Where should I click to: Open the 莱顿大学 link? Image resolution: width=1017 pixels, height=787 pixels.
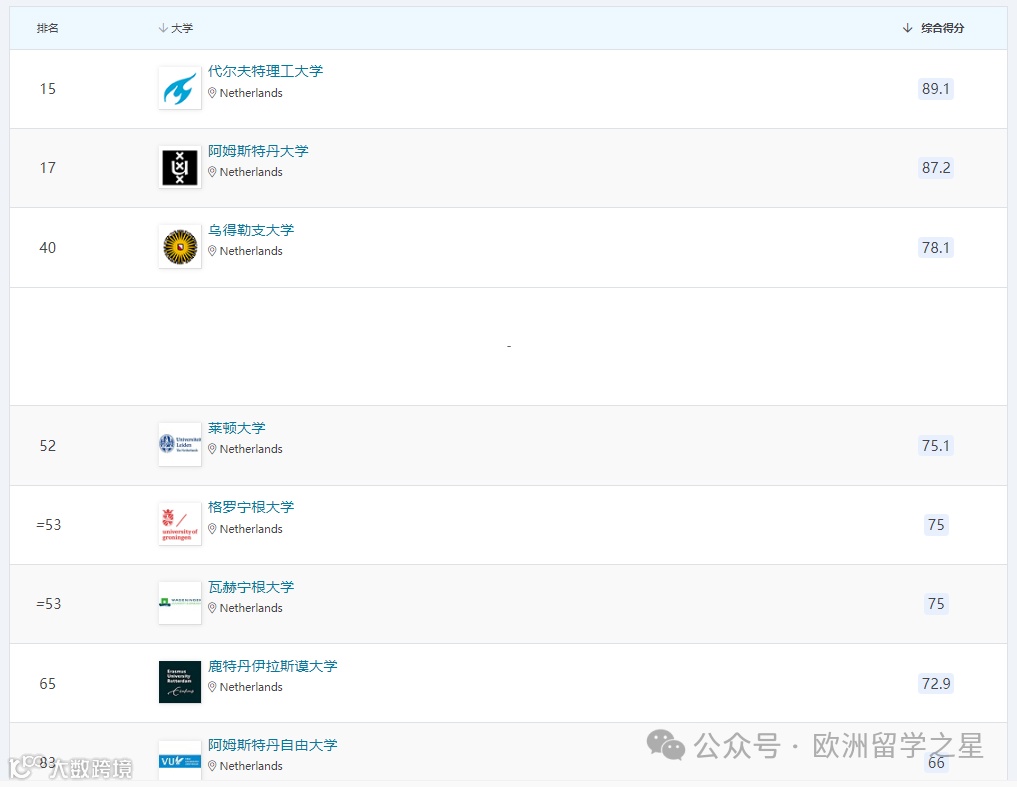tap(236, 427)
